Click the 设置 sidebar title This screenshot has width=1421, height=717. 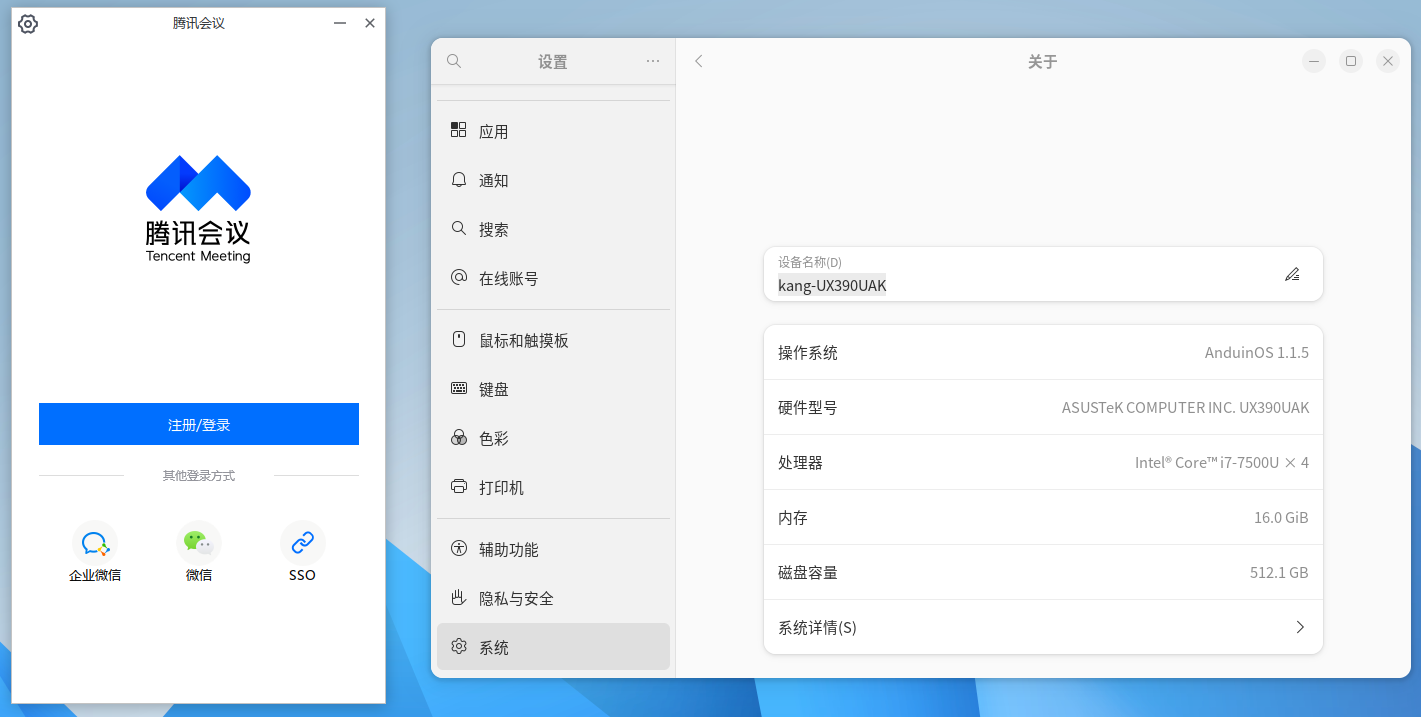[553, 62]
